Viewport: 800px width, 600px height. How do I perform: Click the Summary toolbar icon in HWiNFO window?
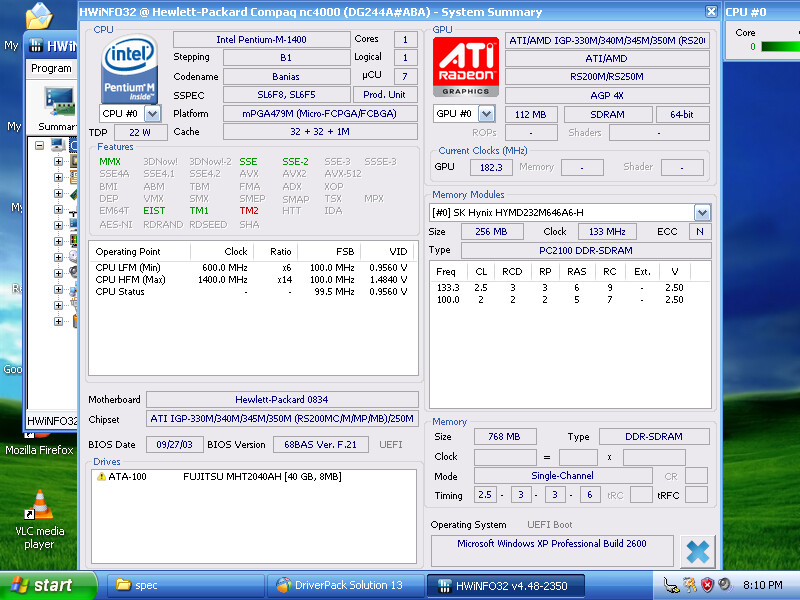click(58, 108)
